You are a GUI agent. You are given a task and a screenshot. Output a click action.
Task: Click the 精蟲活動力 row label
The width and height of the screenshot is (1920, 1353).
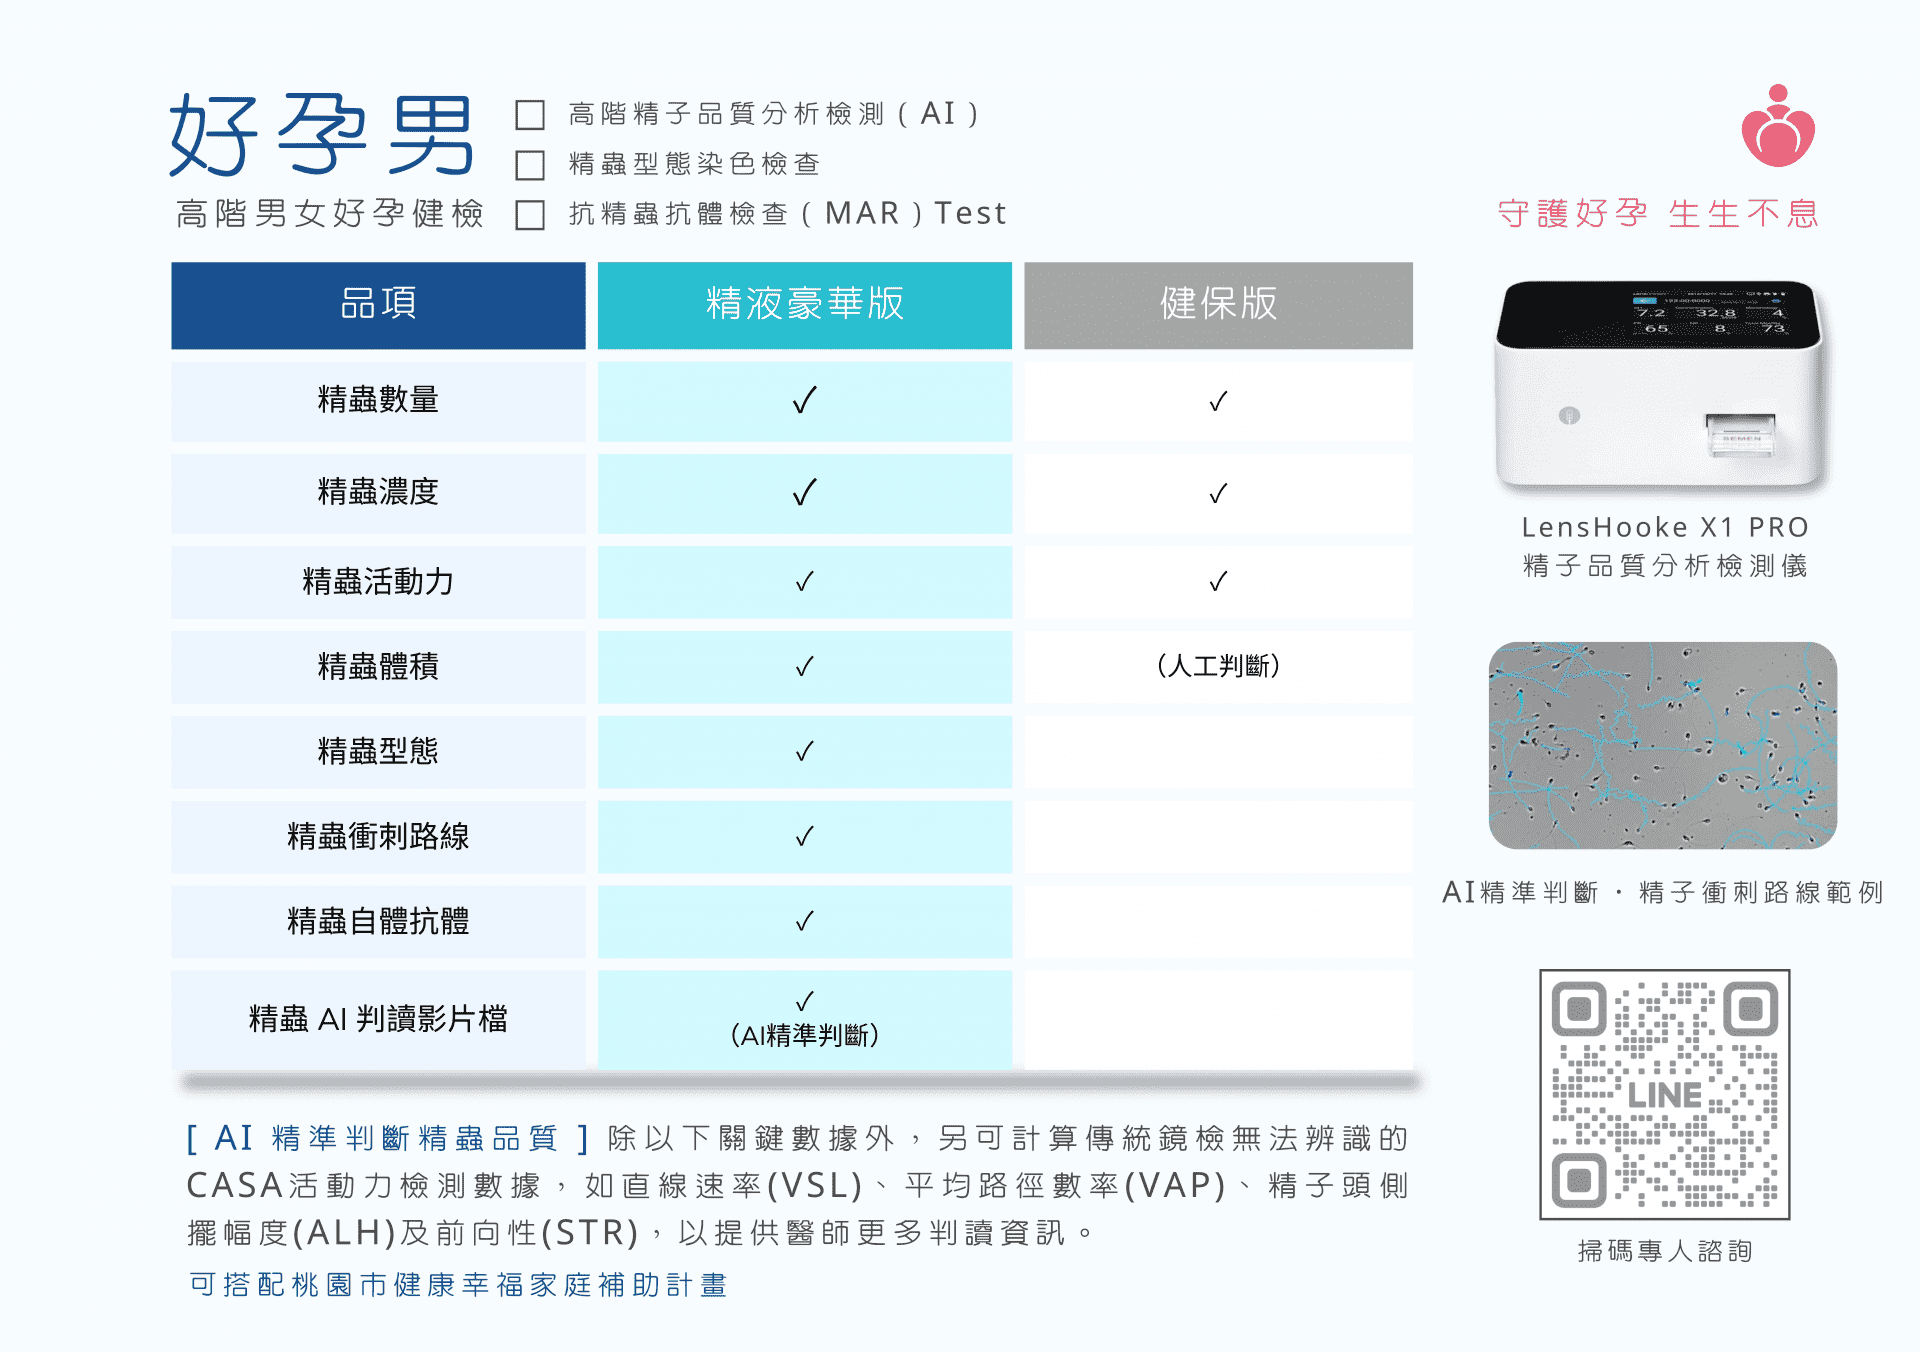pyautogui.click(x=378, y=582)
